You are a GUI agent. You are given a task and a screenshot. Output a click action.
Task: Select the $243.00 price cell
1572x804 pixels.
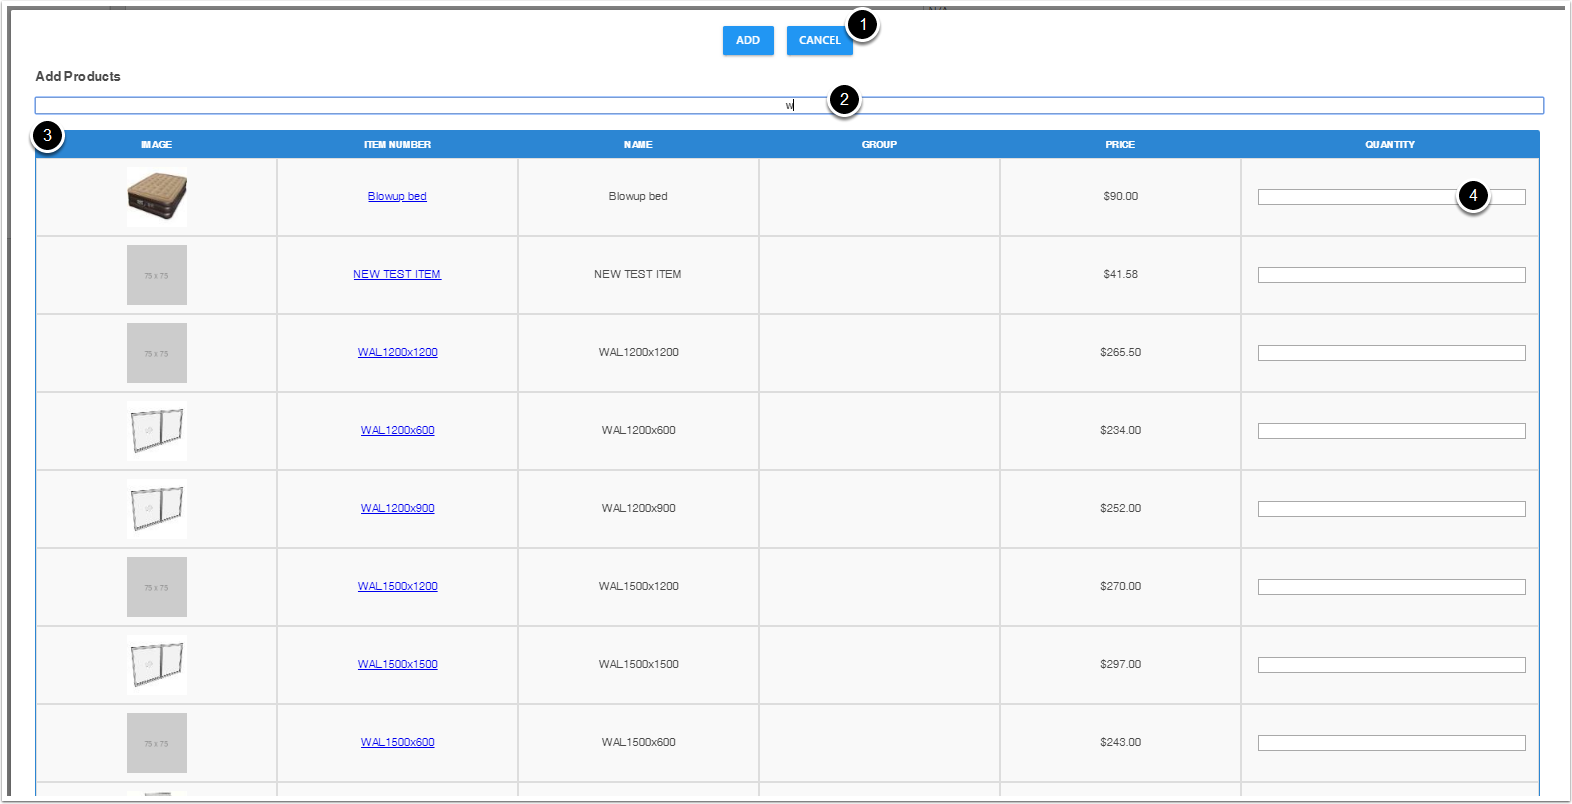1120,742
